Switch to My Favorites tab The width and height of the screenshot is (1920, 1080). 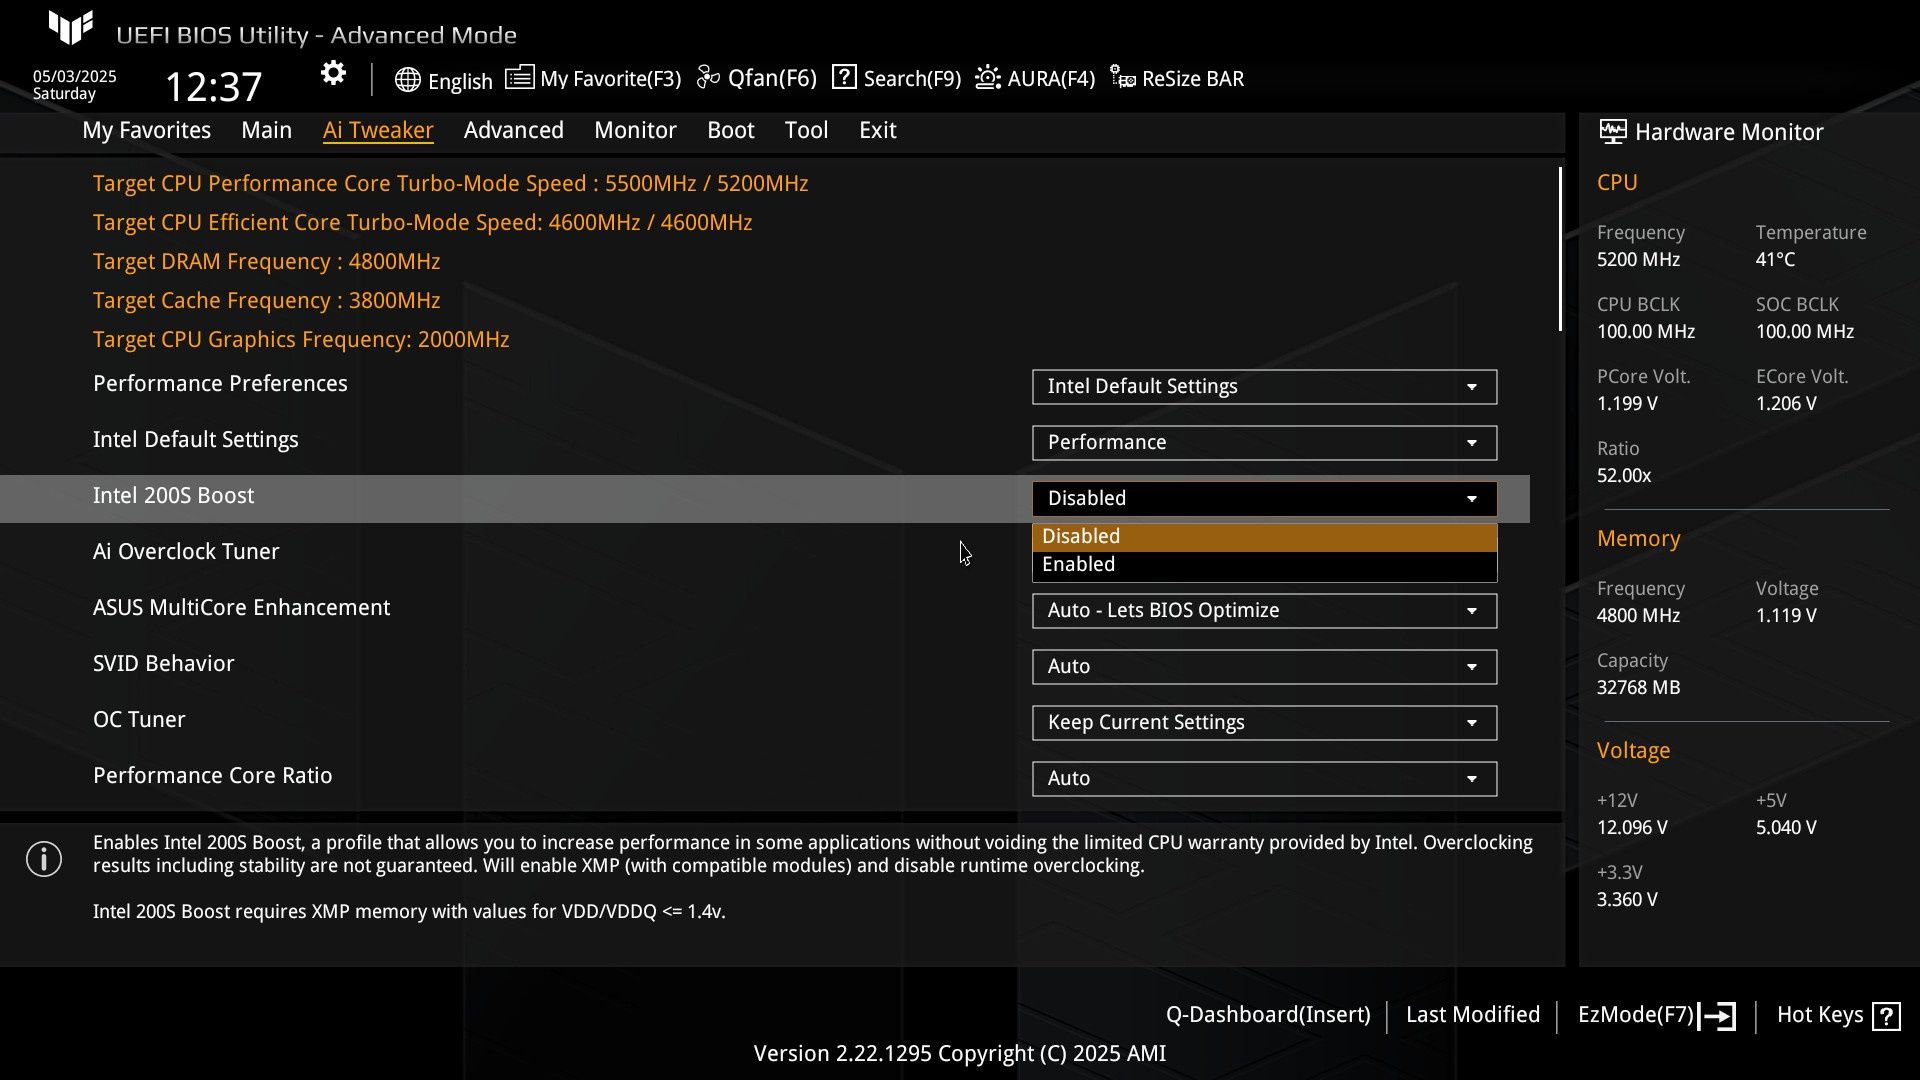point(146,130)
